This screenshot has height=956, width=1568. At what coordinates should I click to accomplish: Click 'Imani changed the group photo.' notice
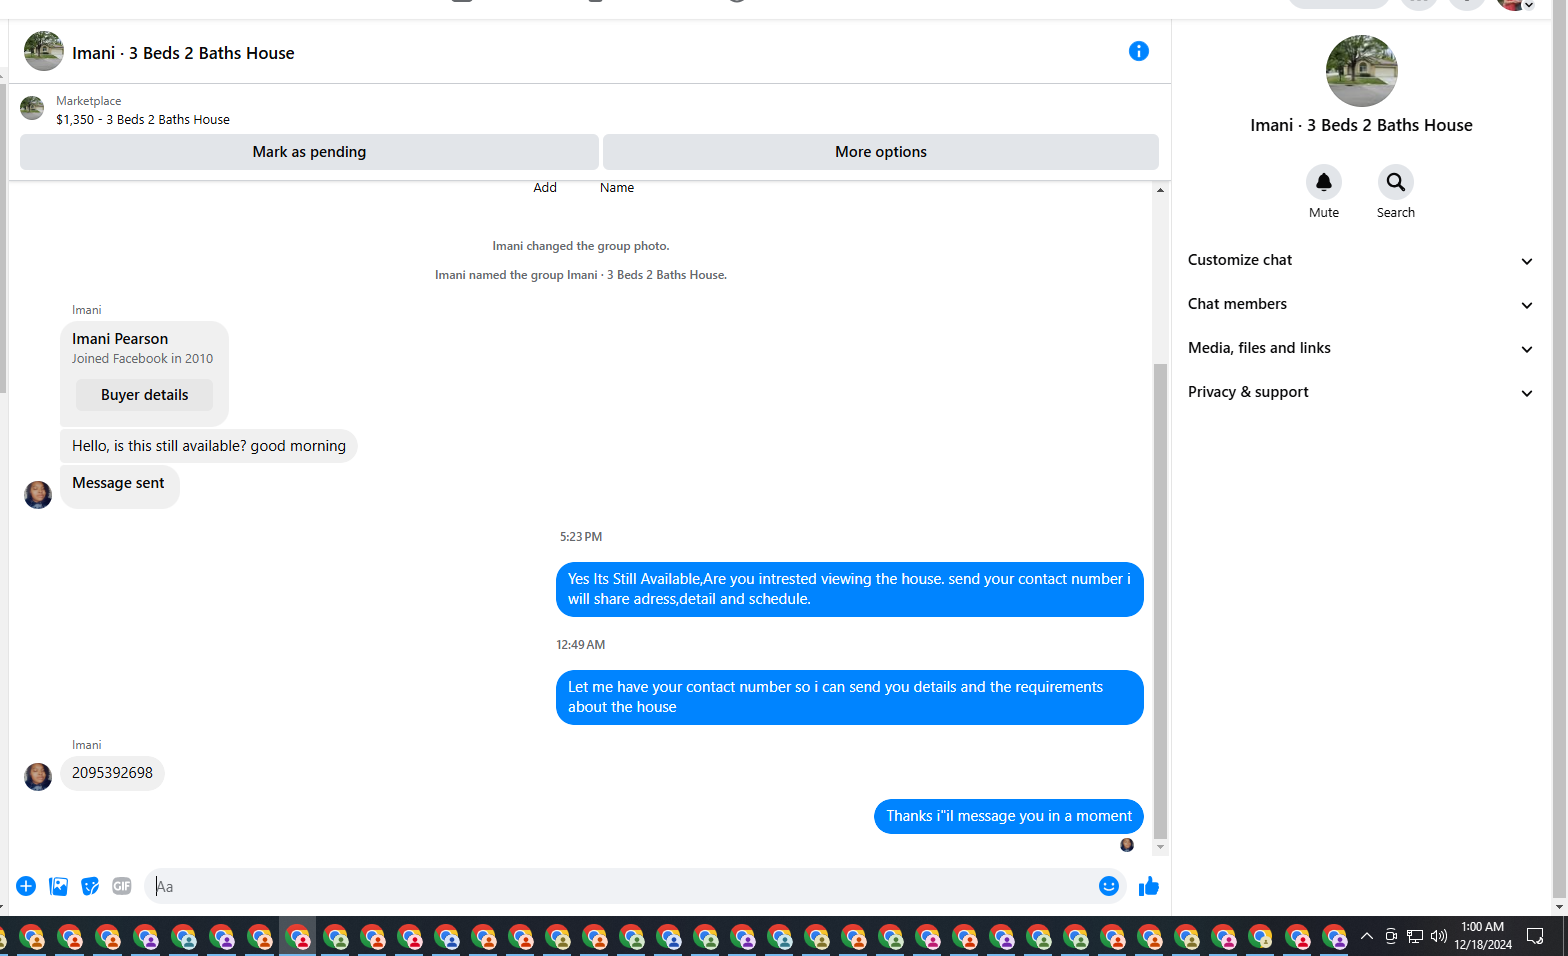point(581,246)
